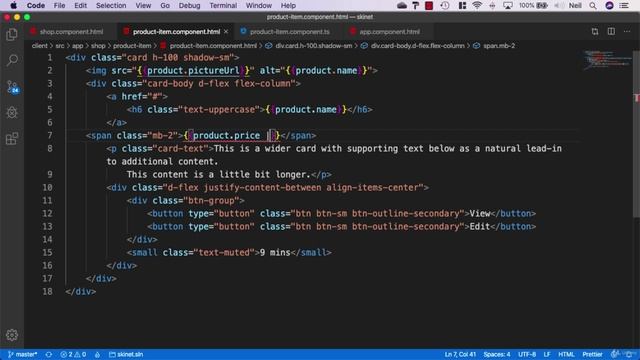This screenshot has height=360, width=640.
Task: Click '9 mins' text on line 15
Action: tap(275, 252)
